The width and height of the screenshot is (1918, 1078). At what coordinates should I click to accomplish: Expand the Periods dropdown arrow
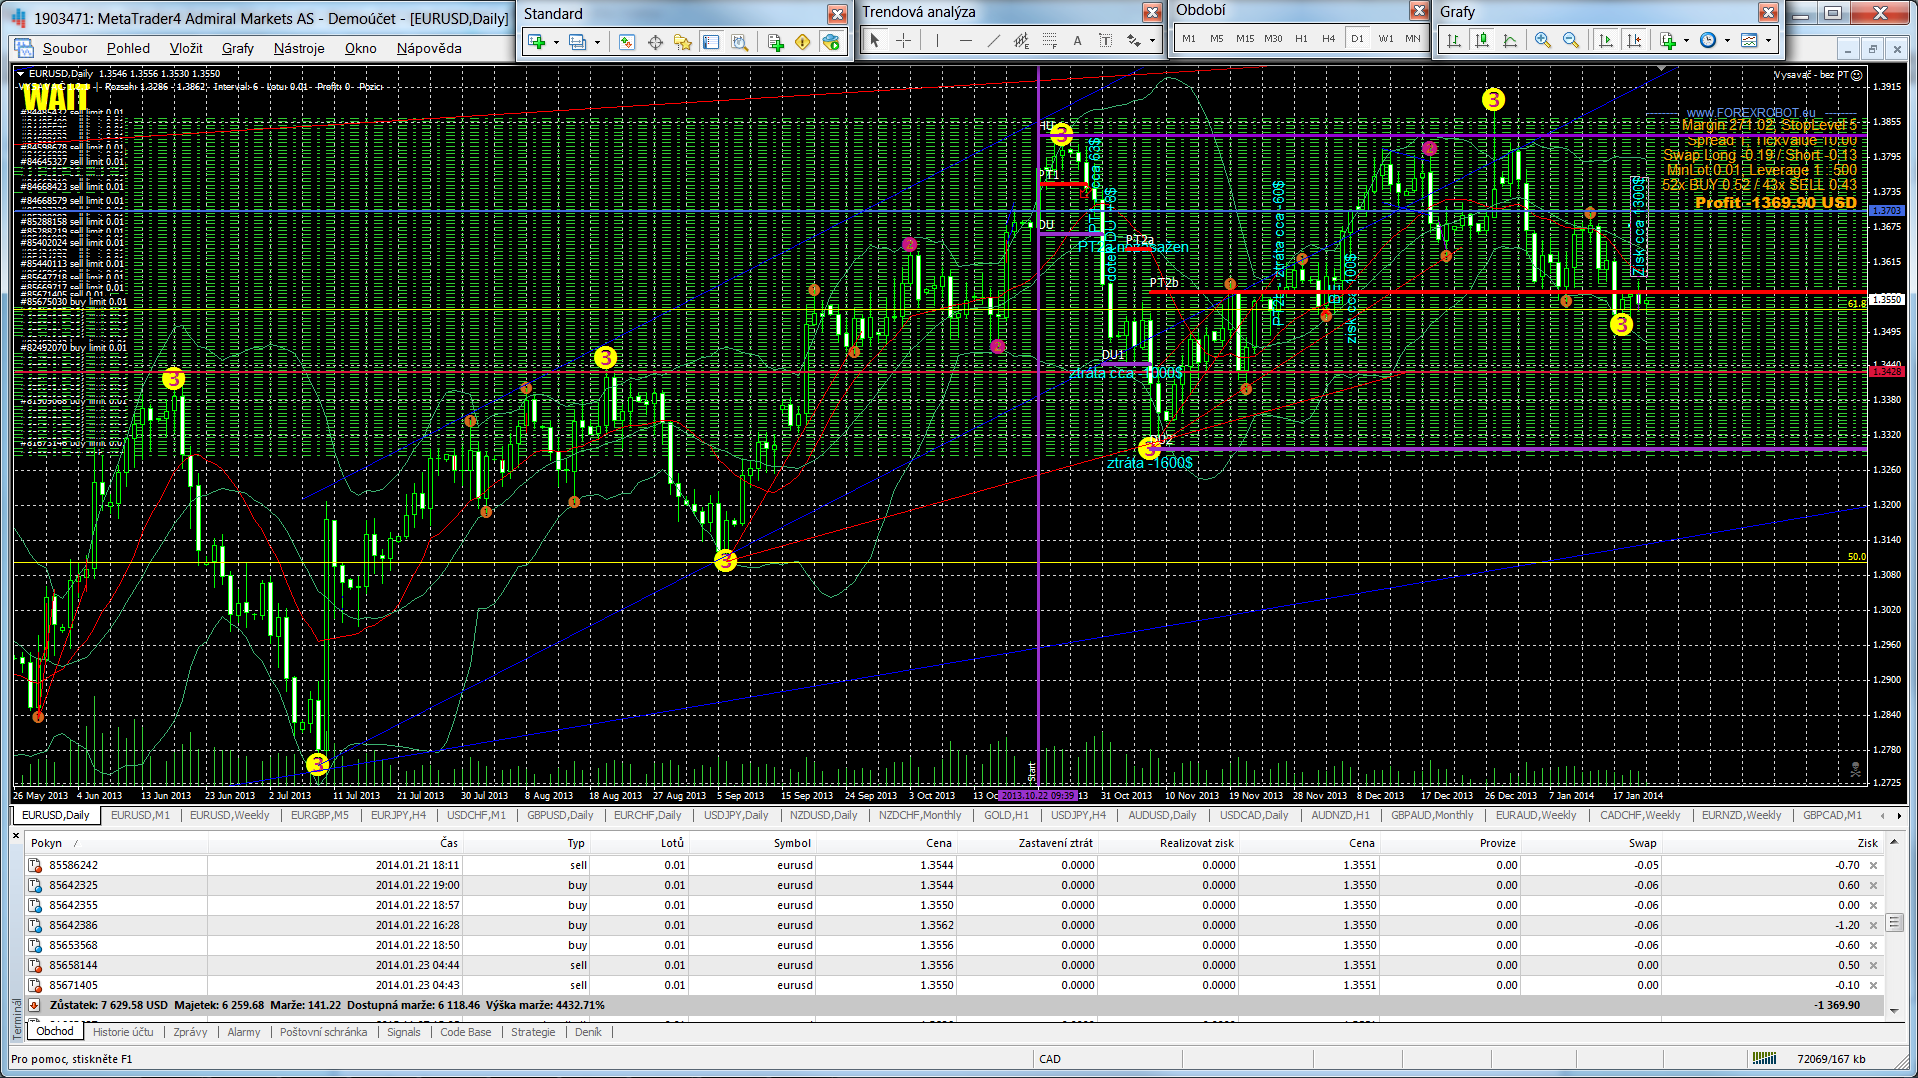click(1727, 41)
